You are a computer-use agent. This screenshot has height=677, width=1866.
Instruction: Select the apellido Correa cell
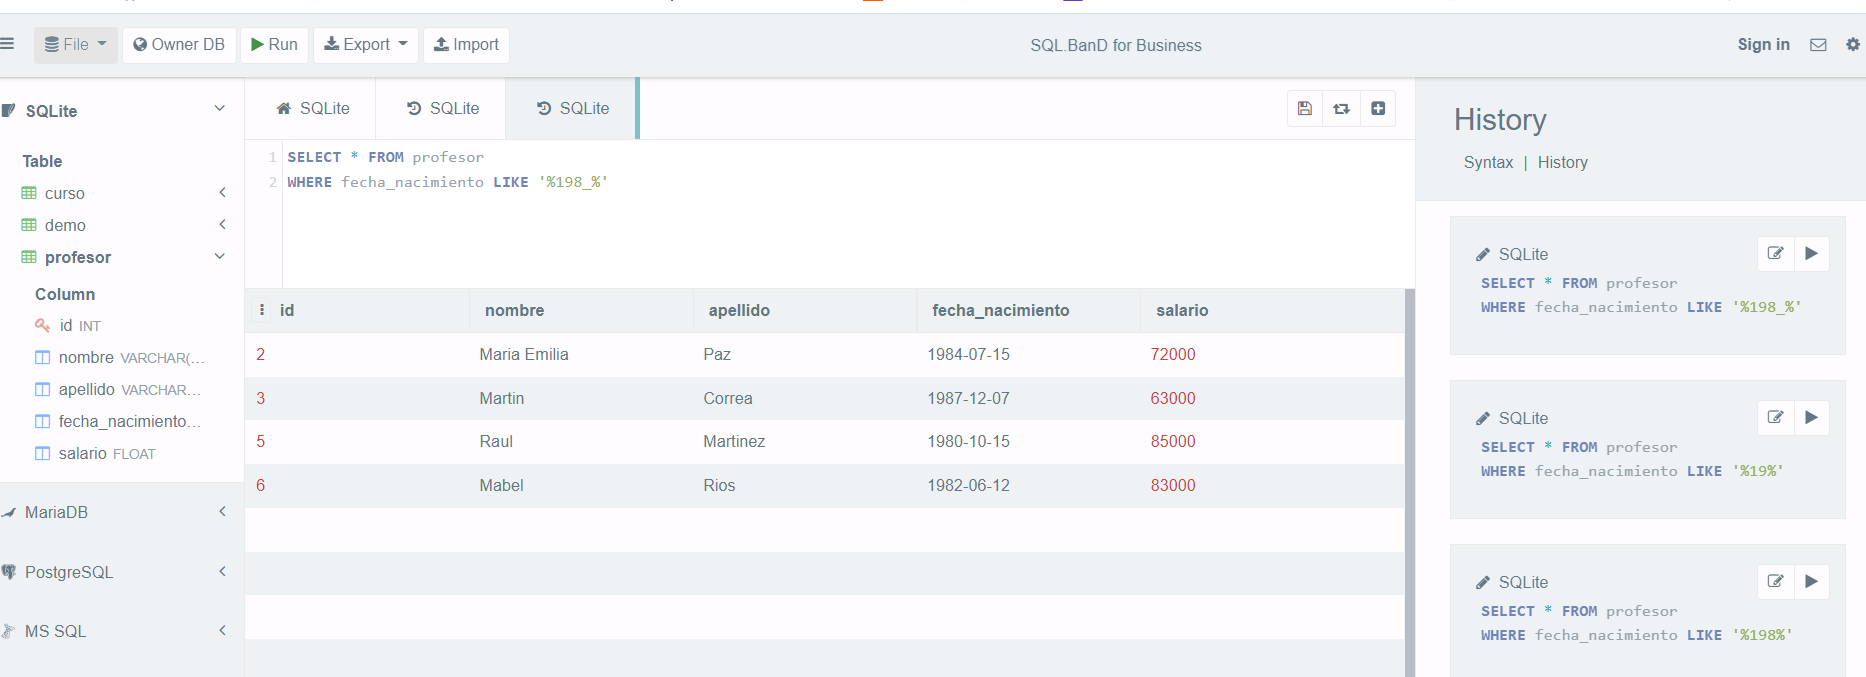point(728,398)
